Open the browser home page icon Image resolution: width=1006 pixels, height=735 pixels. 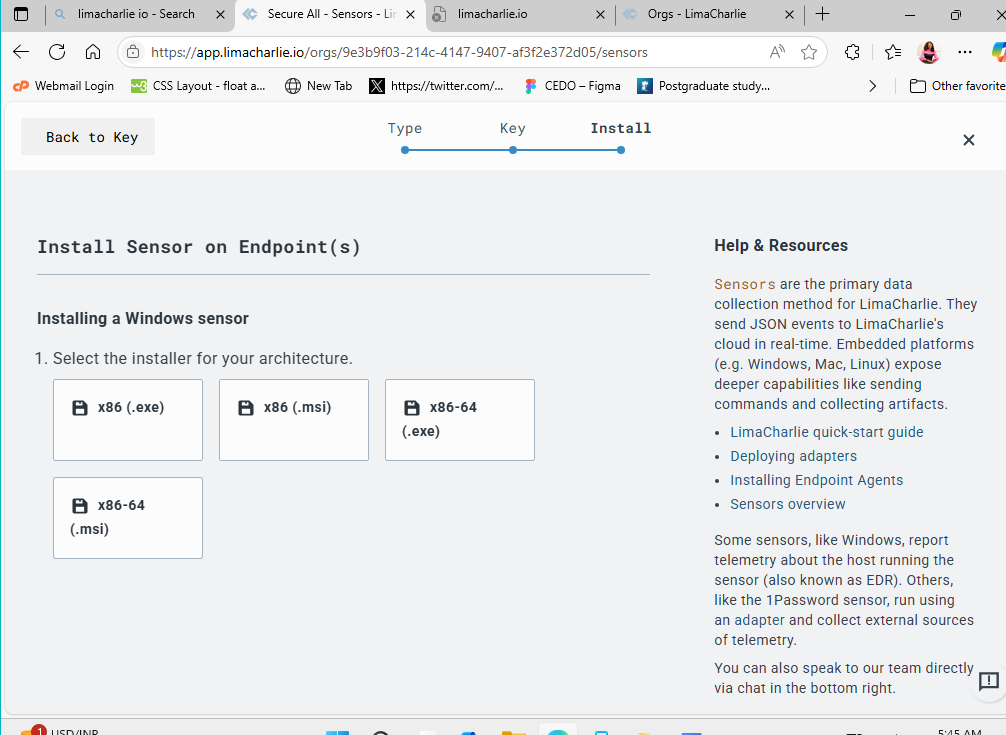[93, 52]
